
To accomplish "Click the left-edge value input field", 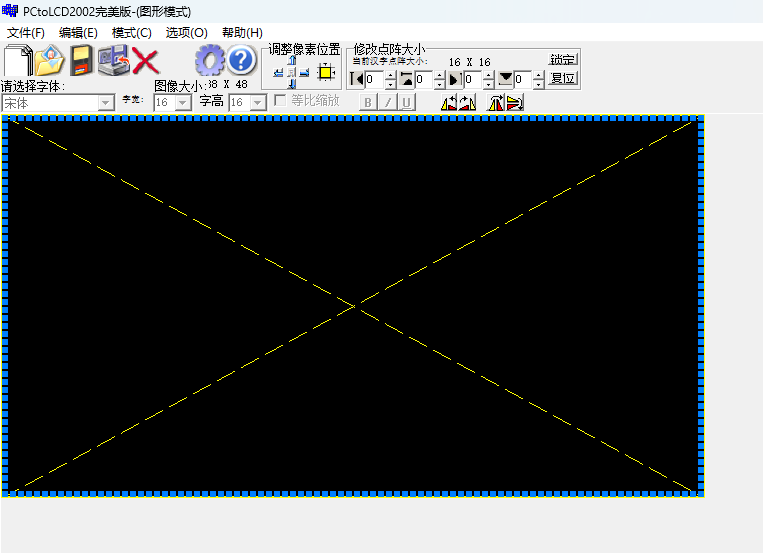I will point(374,79).
